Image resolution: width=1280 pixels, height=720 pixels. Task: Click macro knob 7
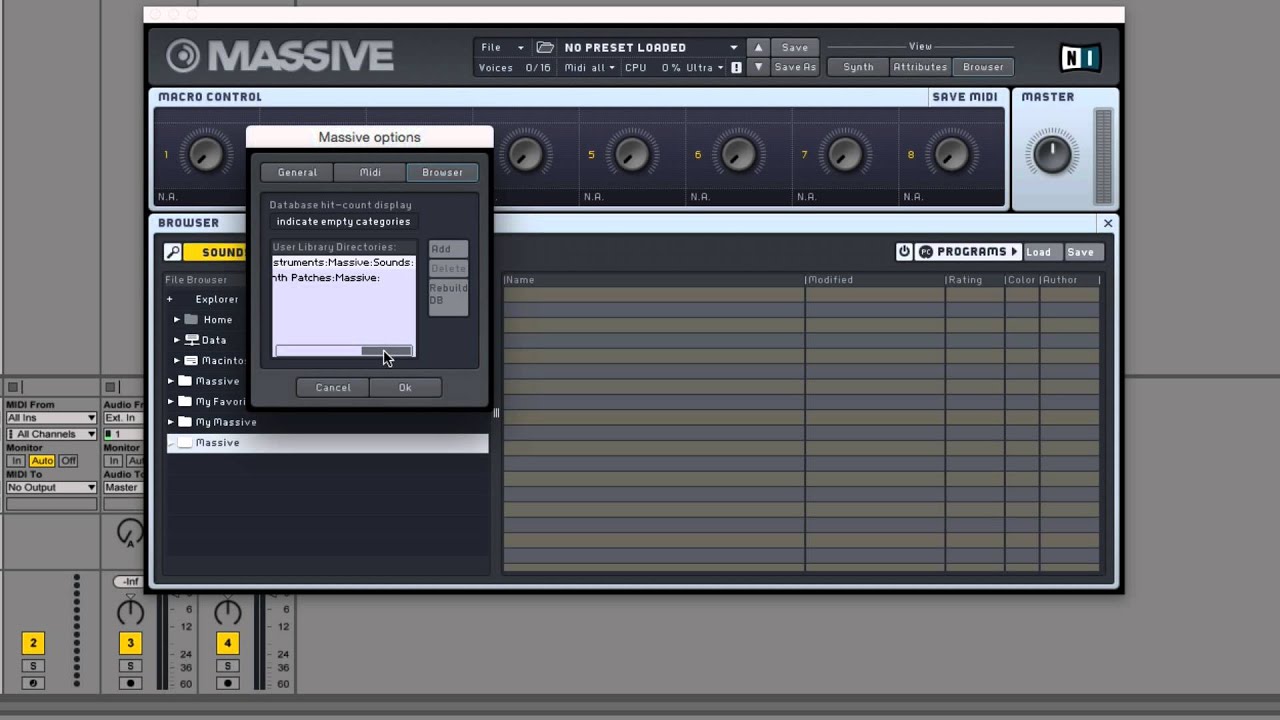click(844, 154)
